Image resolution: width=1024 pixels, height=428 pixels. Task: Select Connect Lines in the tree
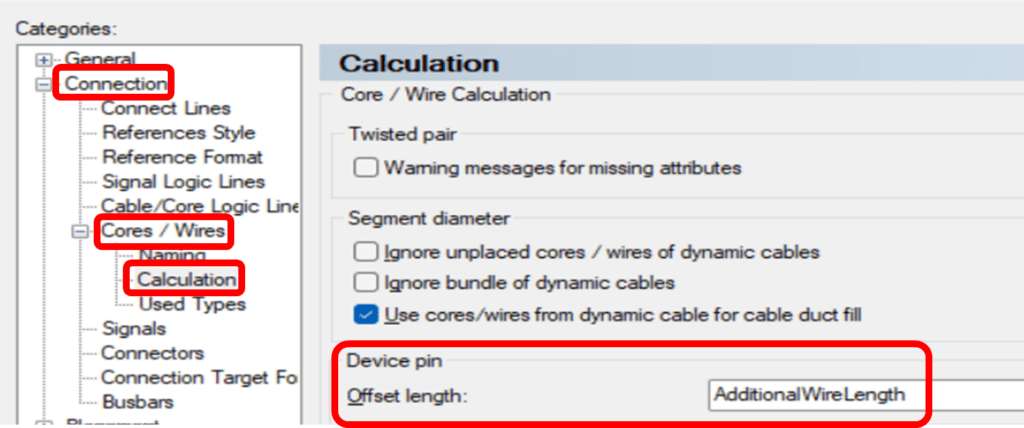click(x=166, y=108)
